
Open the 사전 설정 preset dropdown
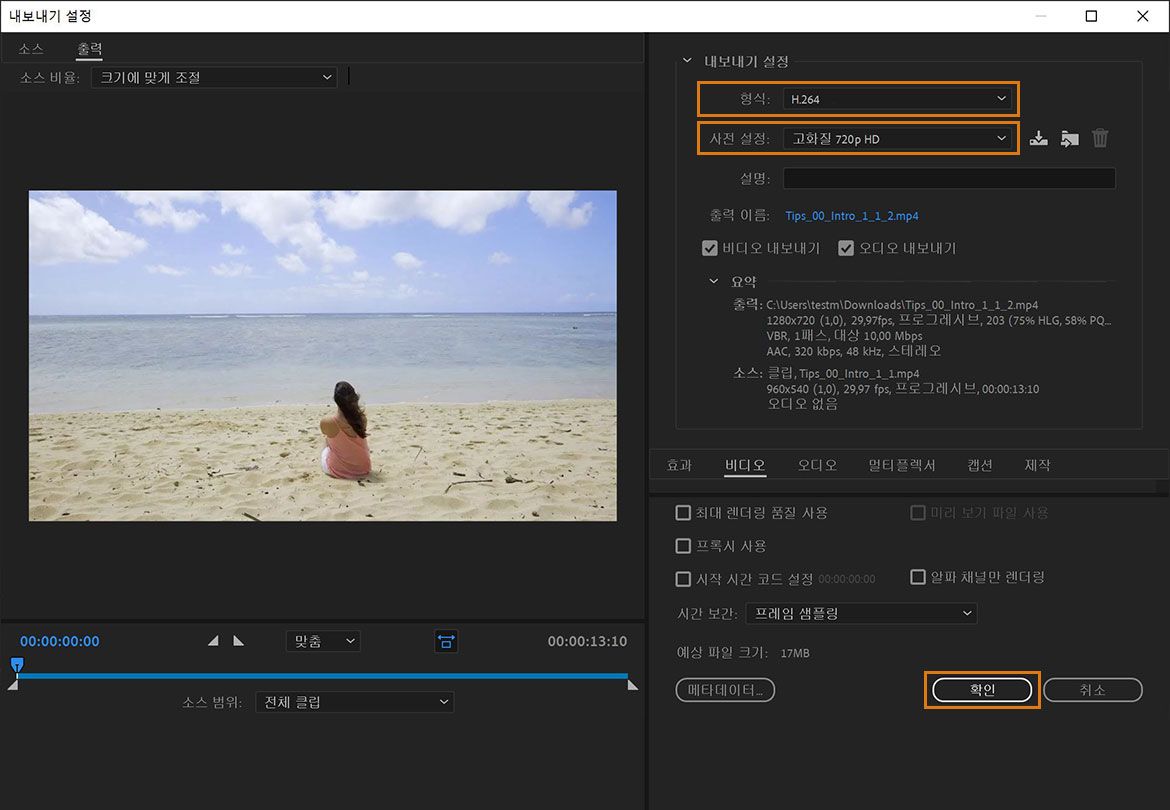898,138
